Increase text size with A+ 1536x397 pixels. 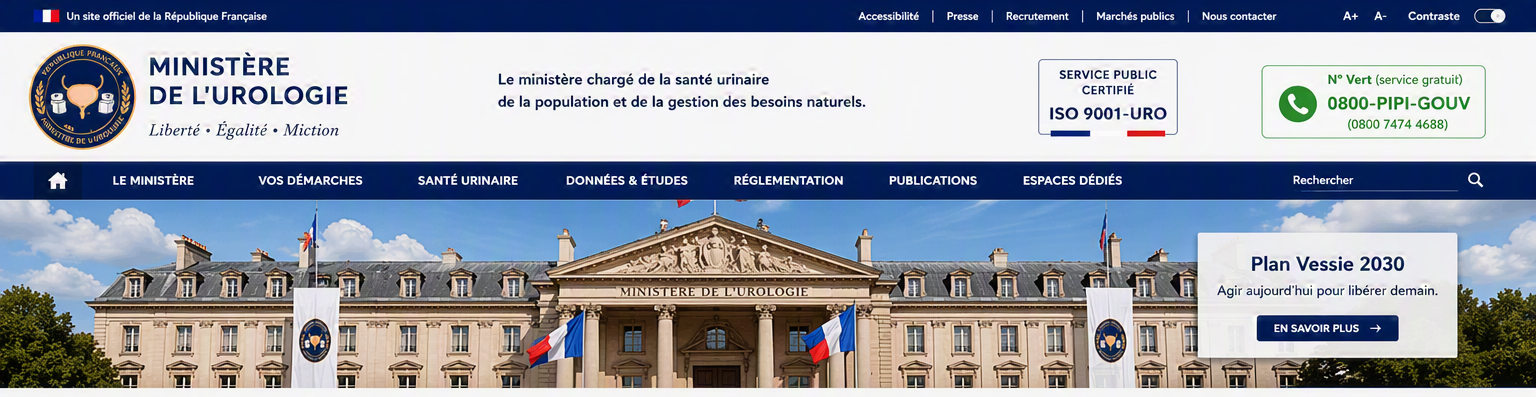pos(1350,16)
